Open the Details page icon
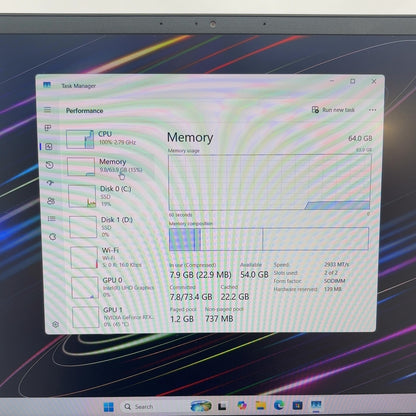This screenshot has height=416, width=416. 52,219
